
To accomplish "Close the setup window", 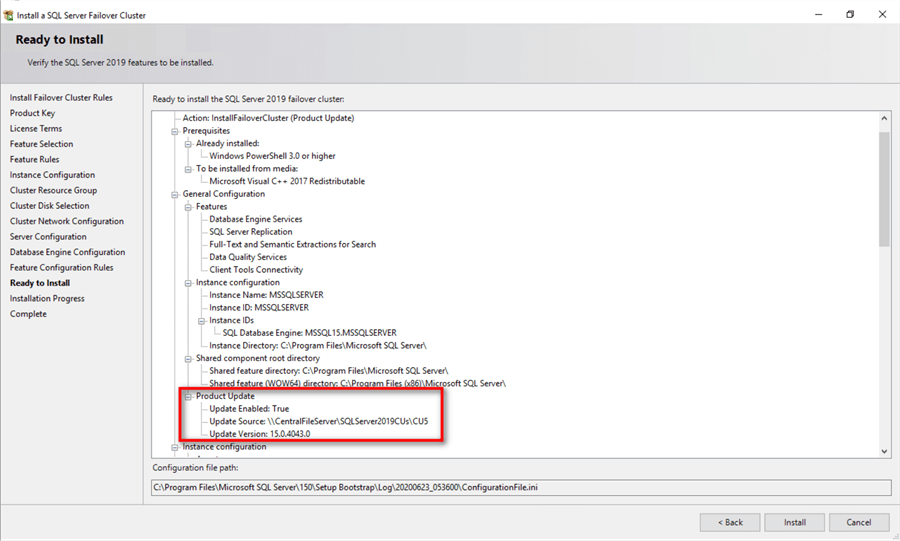I will coord(882,14).
